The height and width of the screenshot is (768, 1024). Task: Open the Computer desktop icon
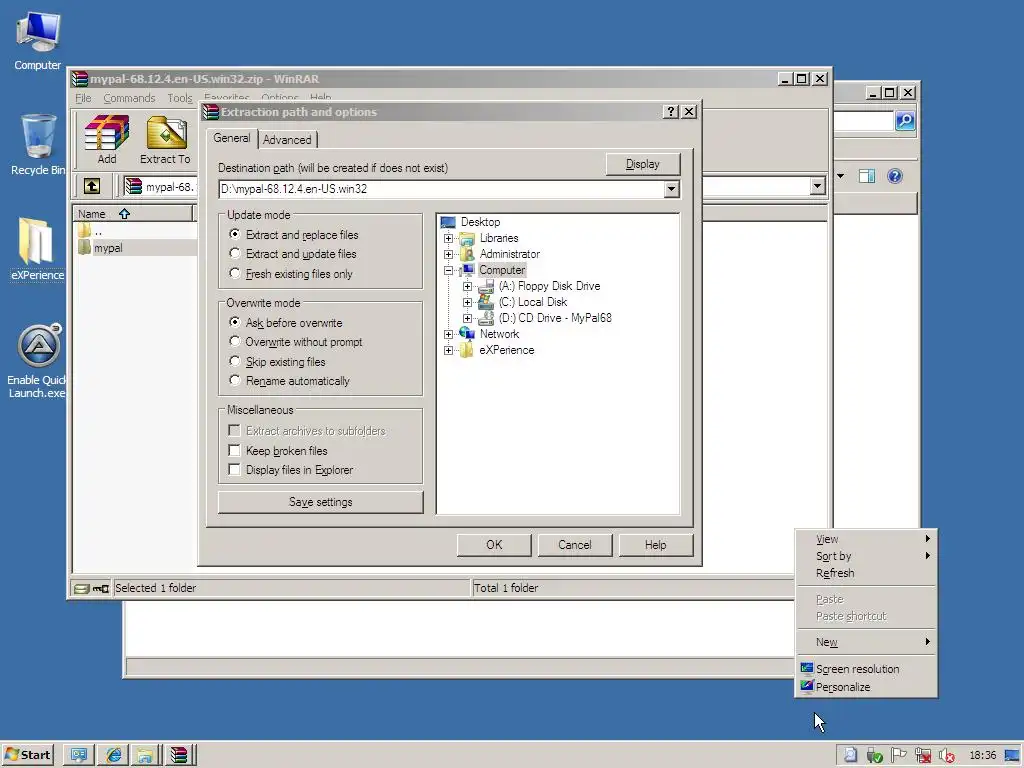37,40
